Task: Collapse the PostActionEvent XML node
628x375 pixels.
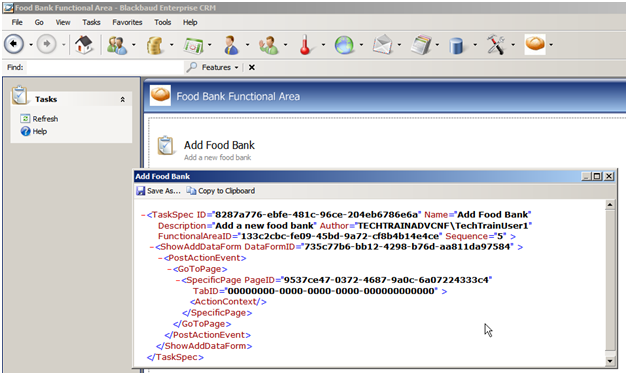Action: (160, 258)
